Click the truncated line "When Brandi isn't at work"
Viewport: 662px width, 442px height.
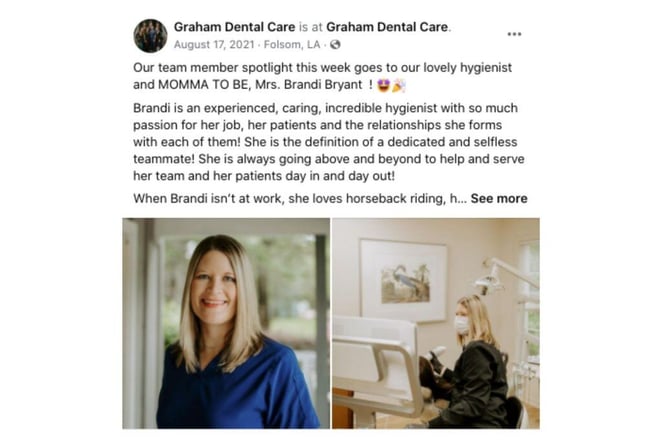(x=300, y=198)
